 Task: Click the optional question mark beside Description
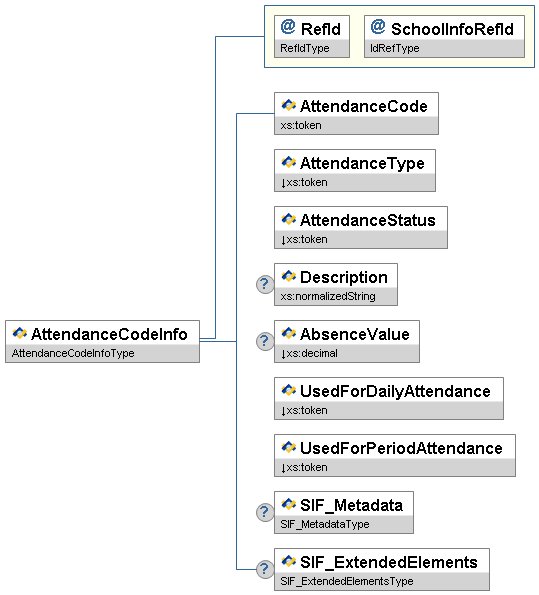(265, 284)
